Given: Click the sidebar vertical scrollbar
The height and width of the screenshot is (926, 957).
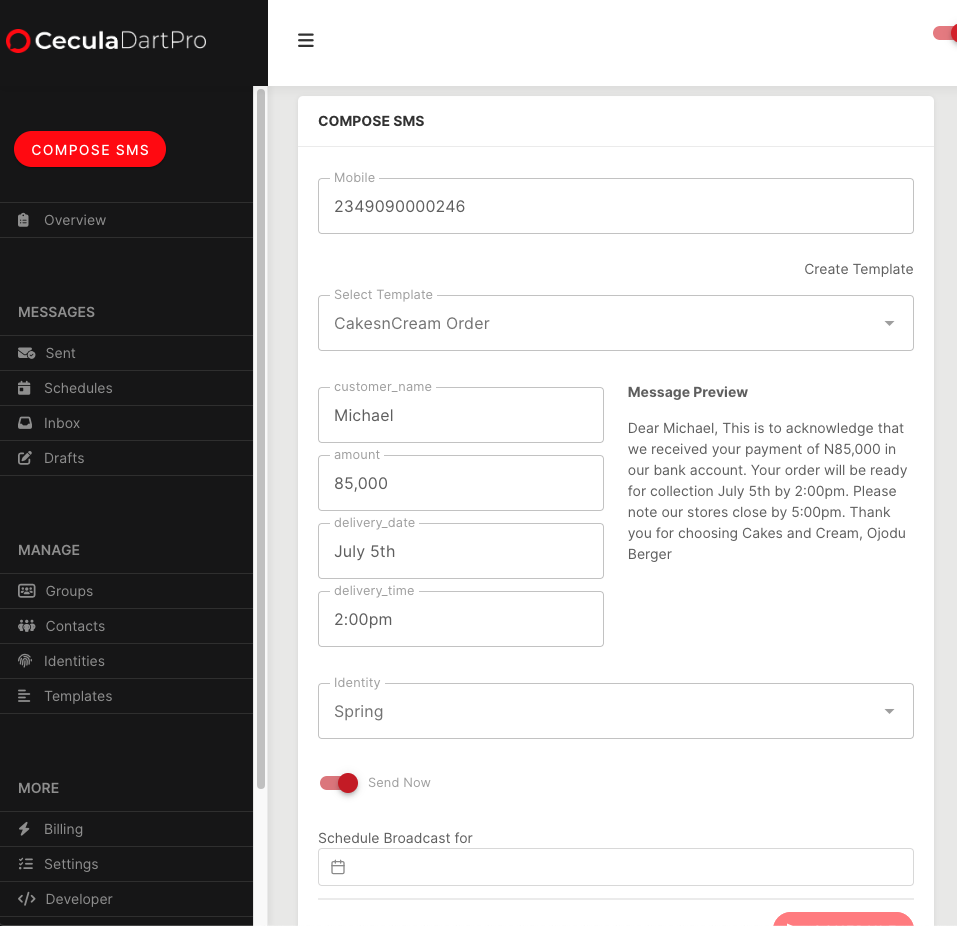Looking at the screenshot, I should pyautogui.click(x=261, y=438).
